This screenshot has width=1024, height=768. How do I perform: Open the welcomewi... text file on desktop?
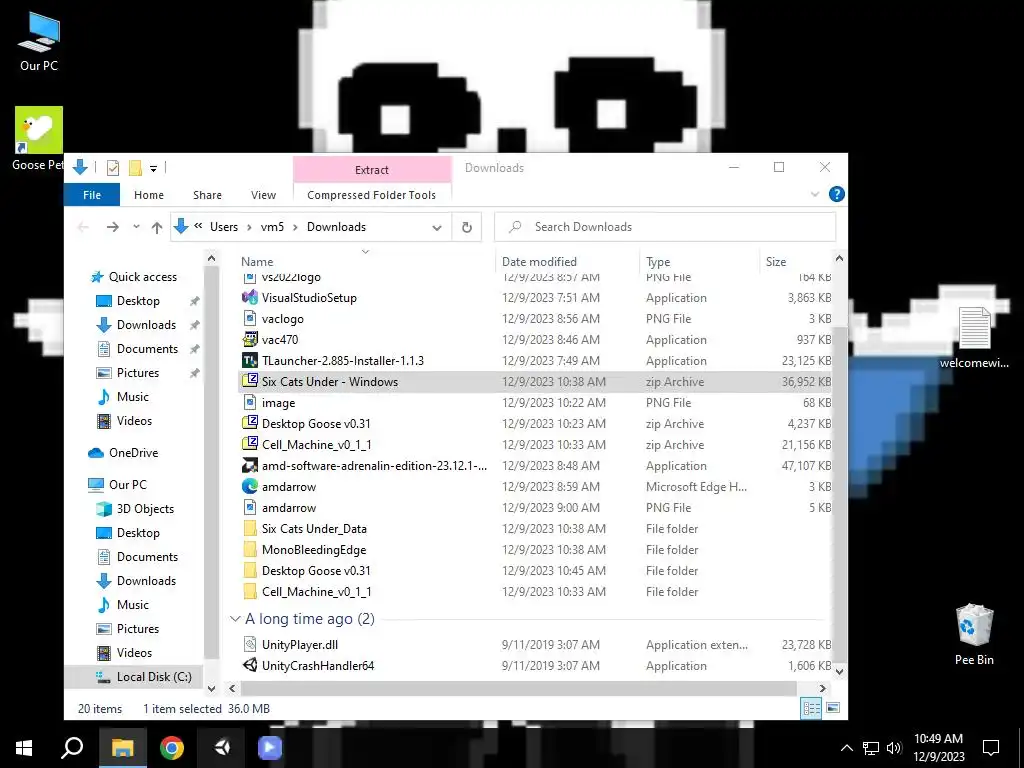pos(974,338)
